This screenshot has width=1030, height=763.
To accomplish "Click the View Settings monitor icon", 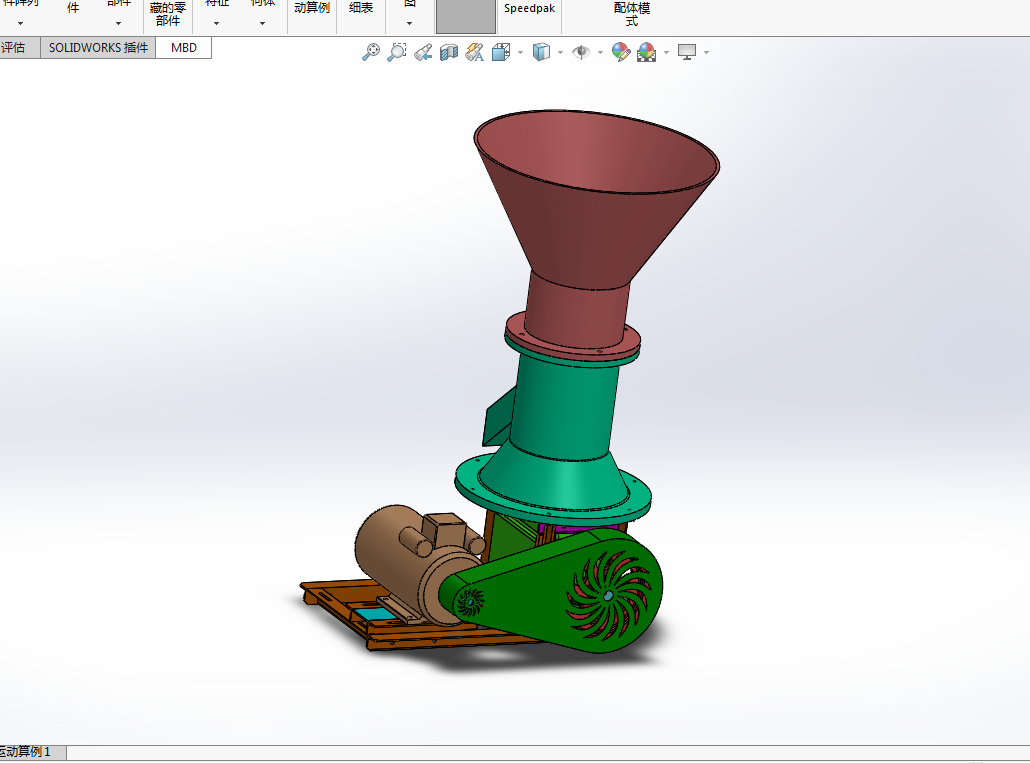I will 687,52.
